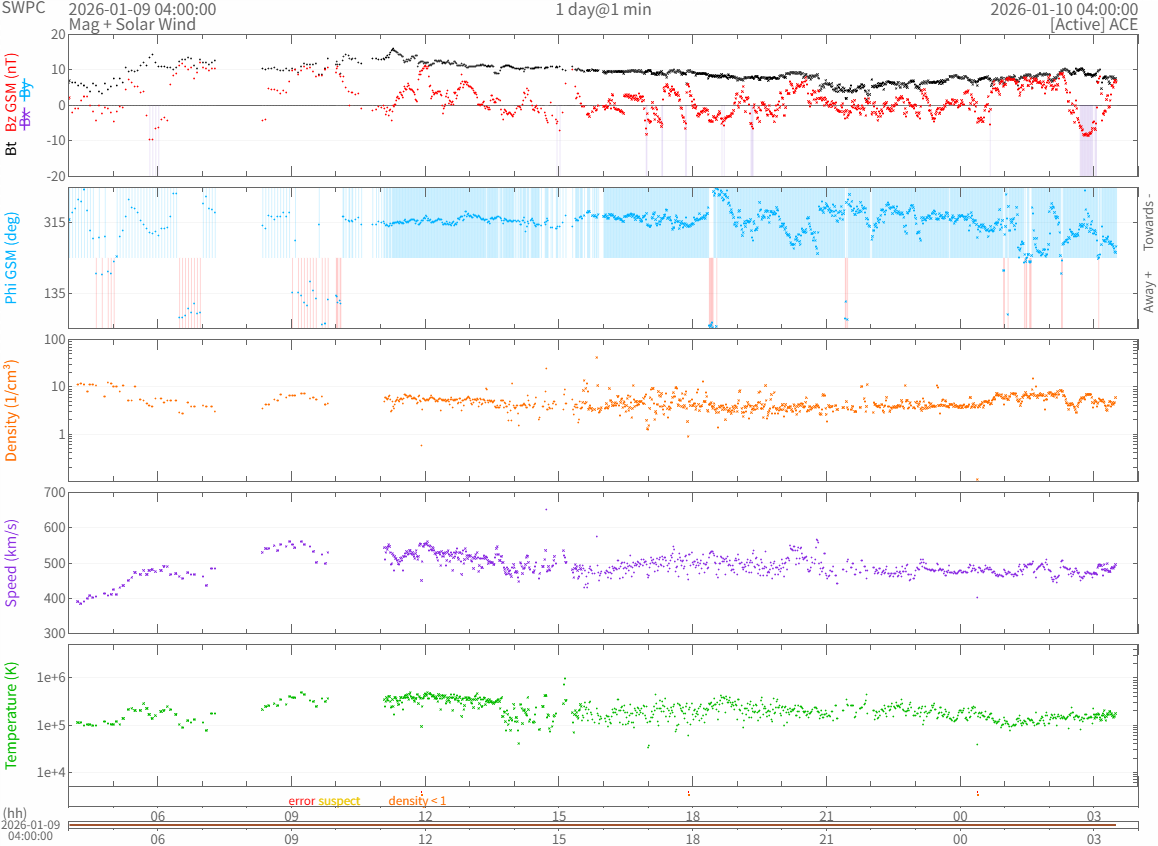Viewport: 1158px width, 846px height.
Task: Click the 'Towards -' label beside Phi plot
Action: pos(1148,221)
